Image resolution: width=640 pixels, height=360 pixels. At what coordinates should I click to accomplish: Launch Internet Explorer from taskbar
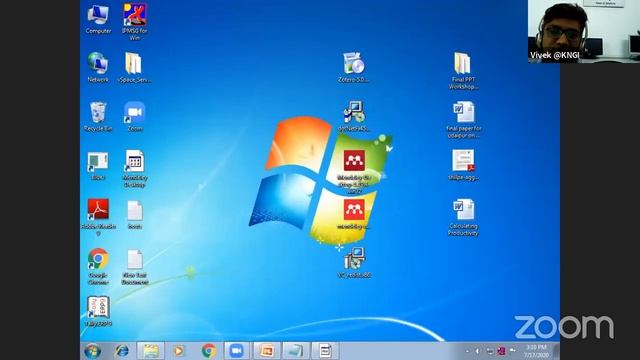click(x=121, y=351)
